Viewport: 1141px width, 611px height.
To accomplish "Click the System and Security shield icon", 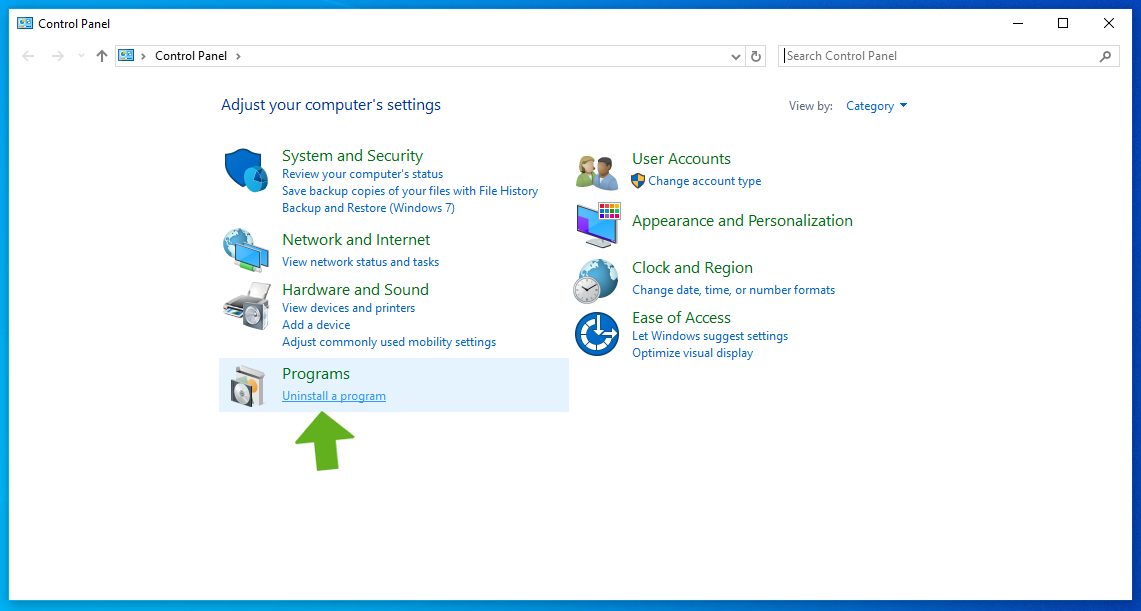I will click(x=244, y=170).
